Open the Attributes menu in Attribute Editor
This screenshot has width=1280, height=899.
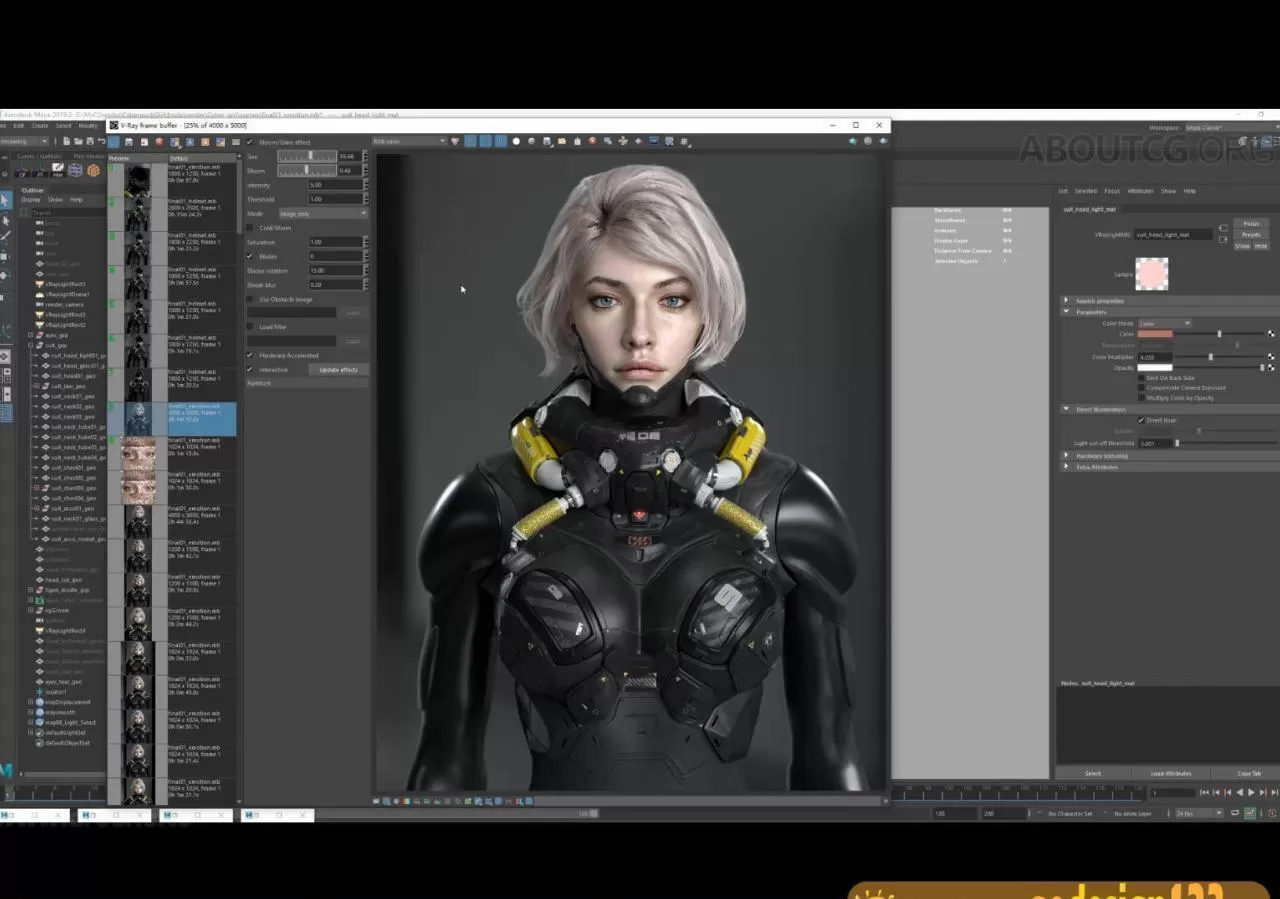pos(1139,190)
